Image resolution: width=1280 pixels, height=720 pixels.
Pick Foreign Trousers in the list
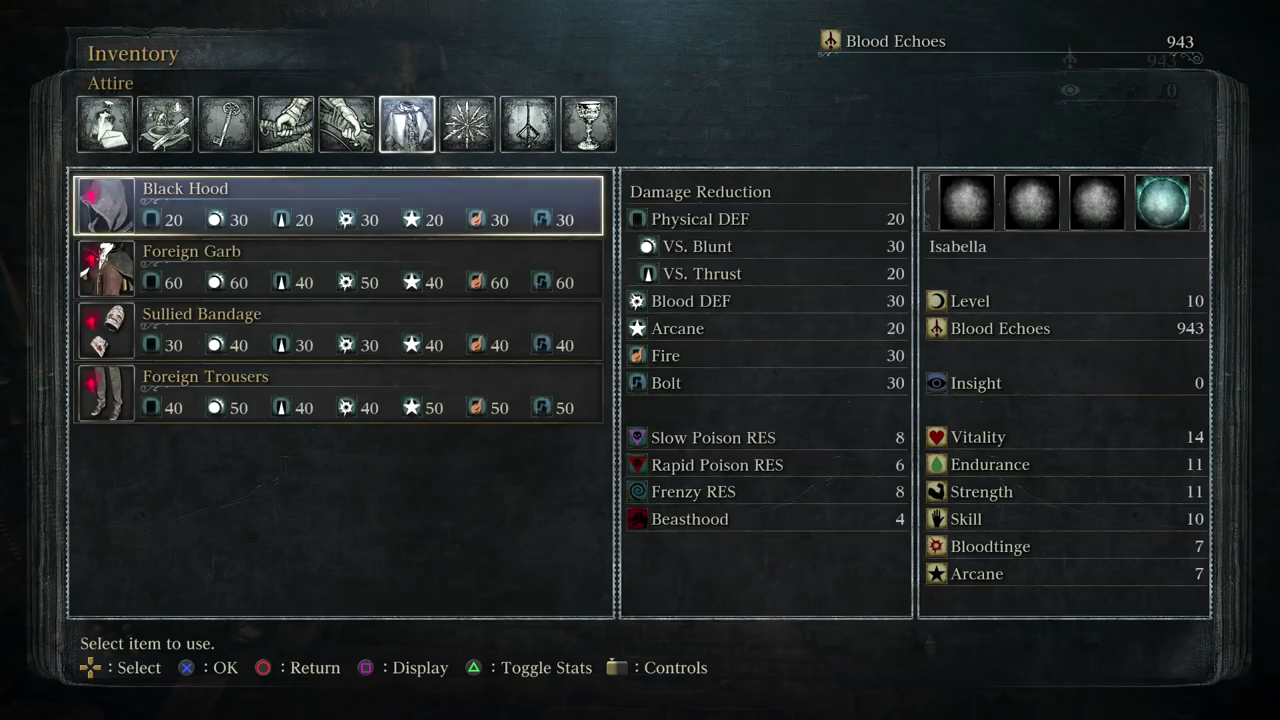tap(339, 393)
